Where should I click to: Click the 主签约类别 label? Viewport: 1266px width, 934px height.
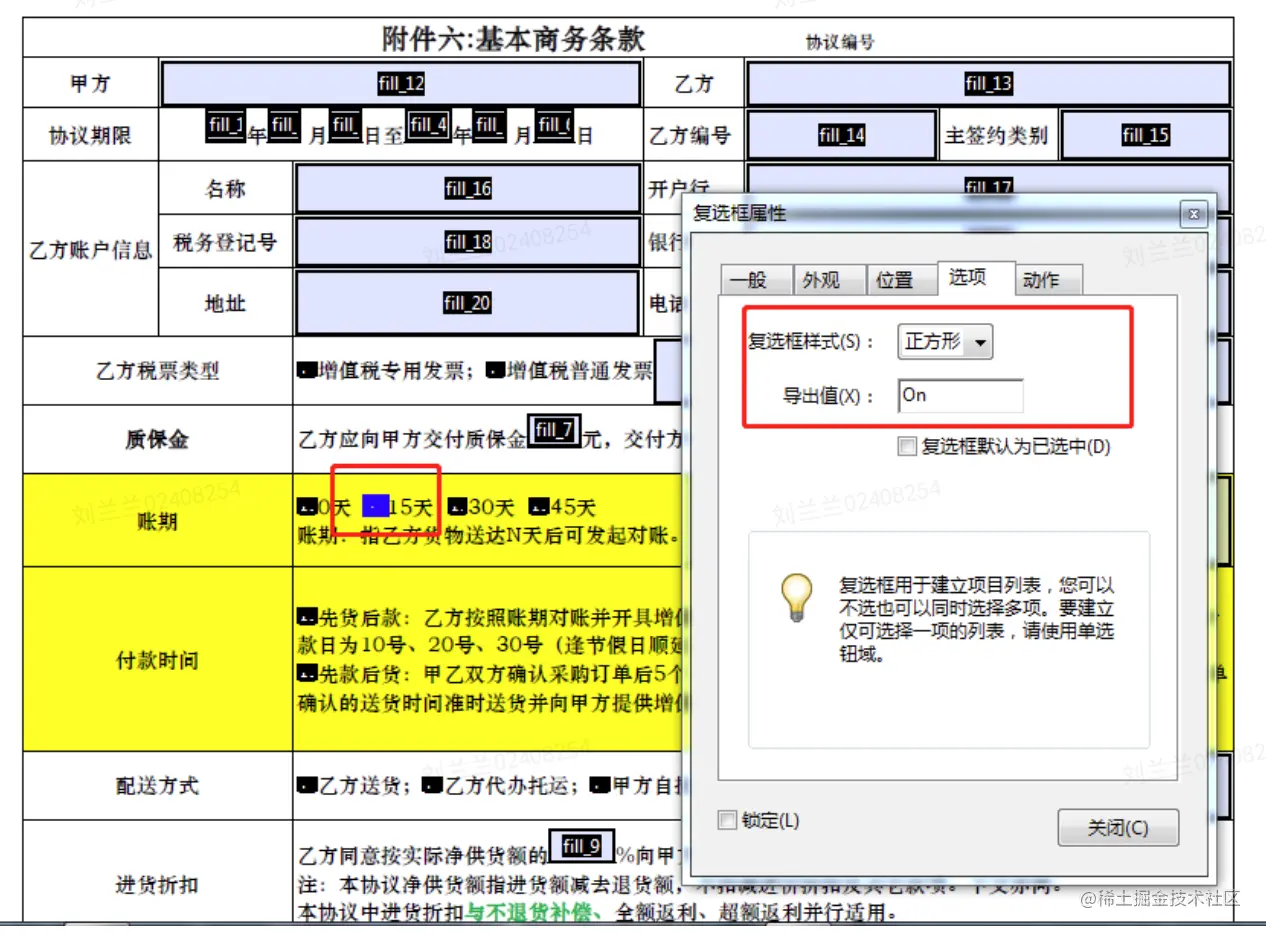(x=996, y=136)
